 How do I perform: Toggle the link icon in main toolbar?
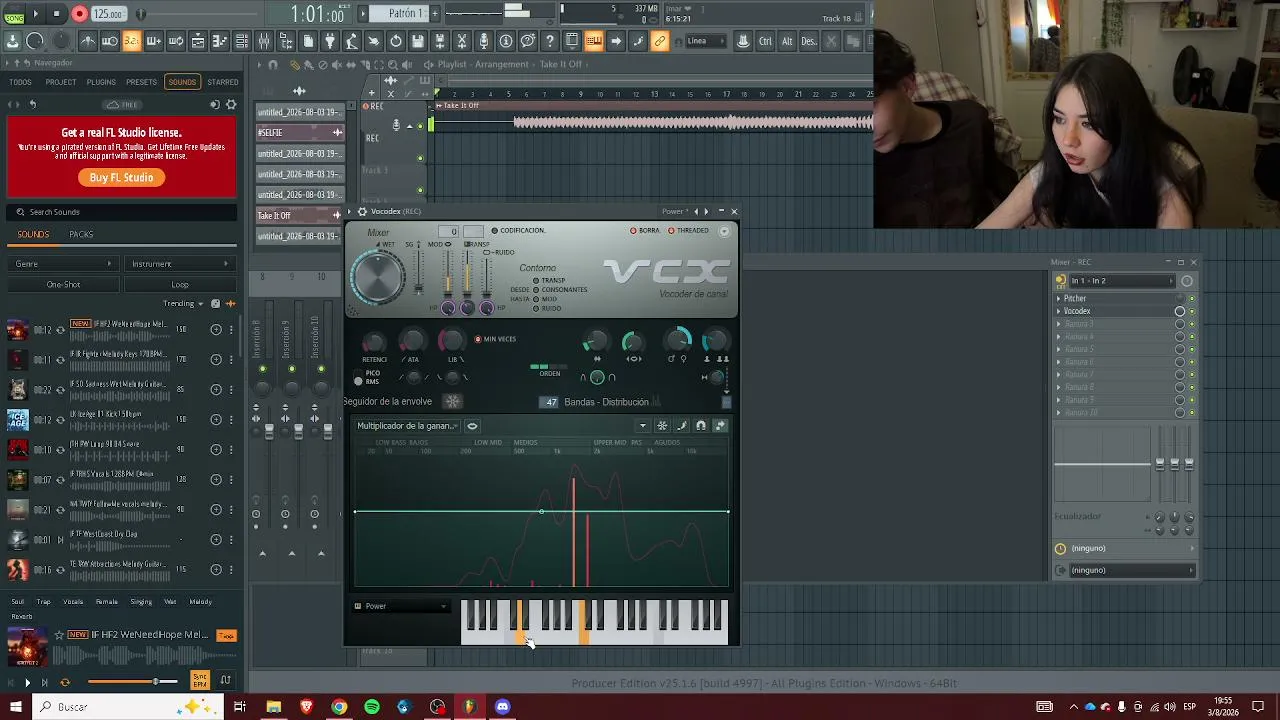[x=660, y=41]
